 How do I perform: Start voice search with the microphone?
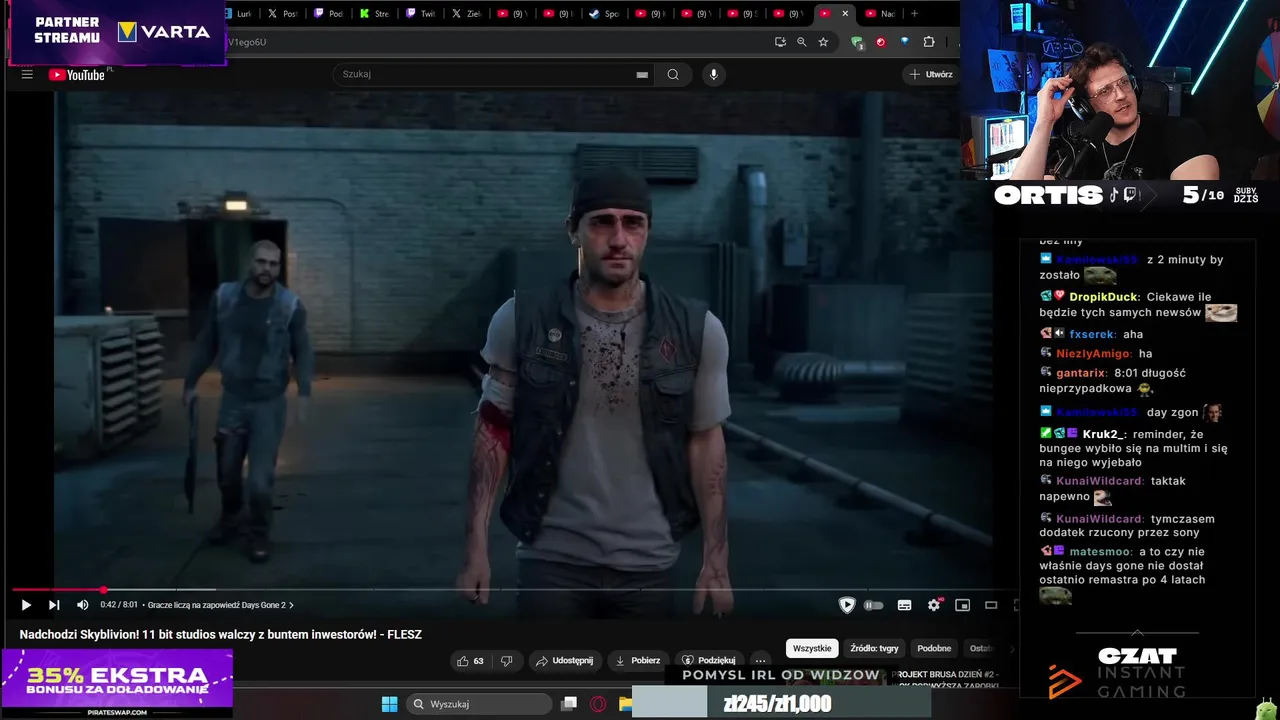(713, 74)
